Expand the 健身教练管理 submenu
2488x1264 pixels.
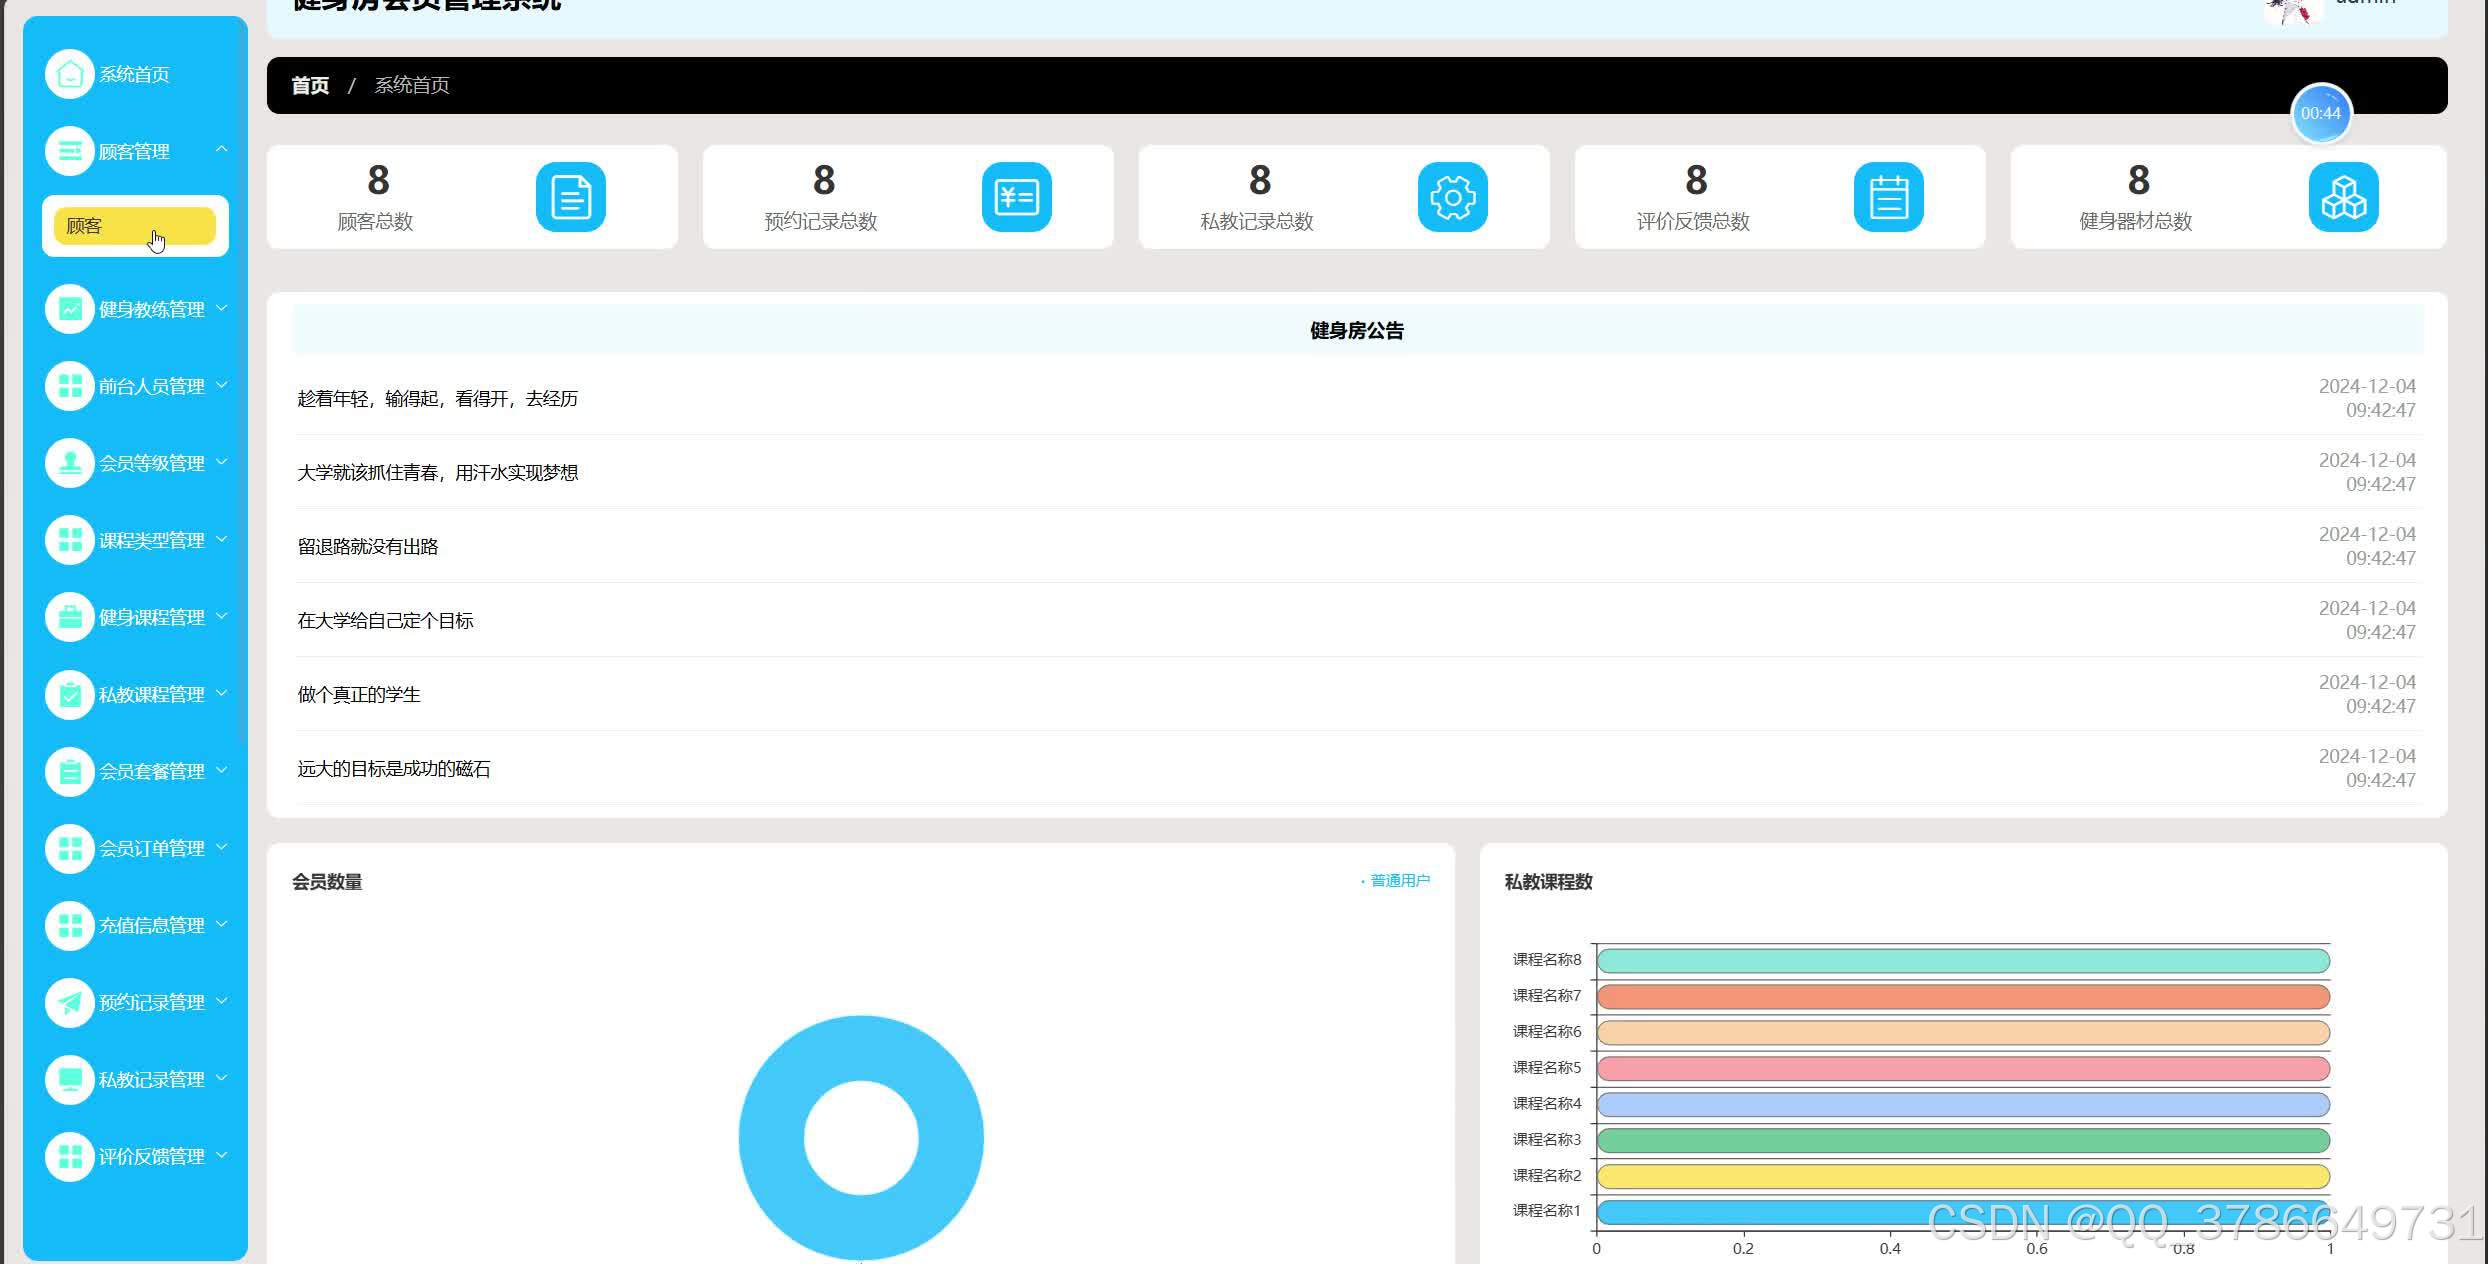[222, 309]
